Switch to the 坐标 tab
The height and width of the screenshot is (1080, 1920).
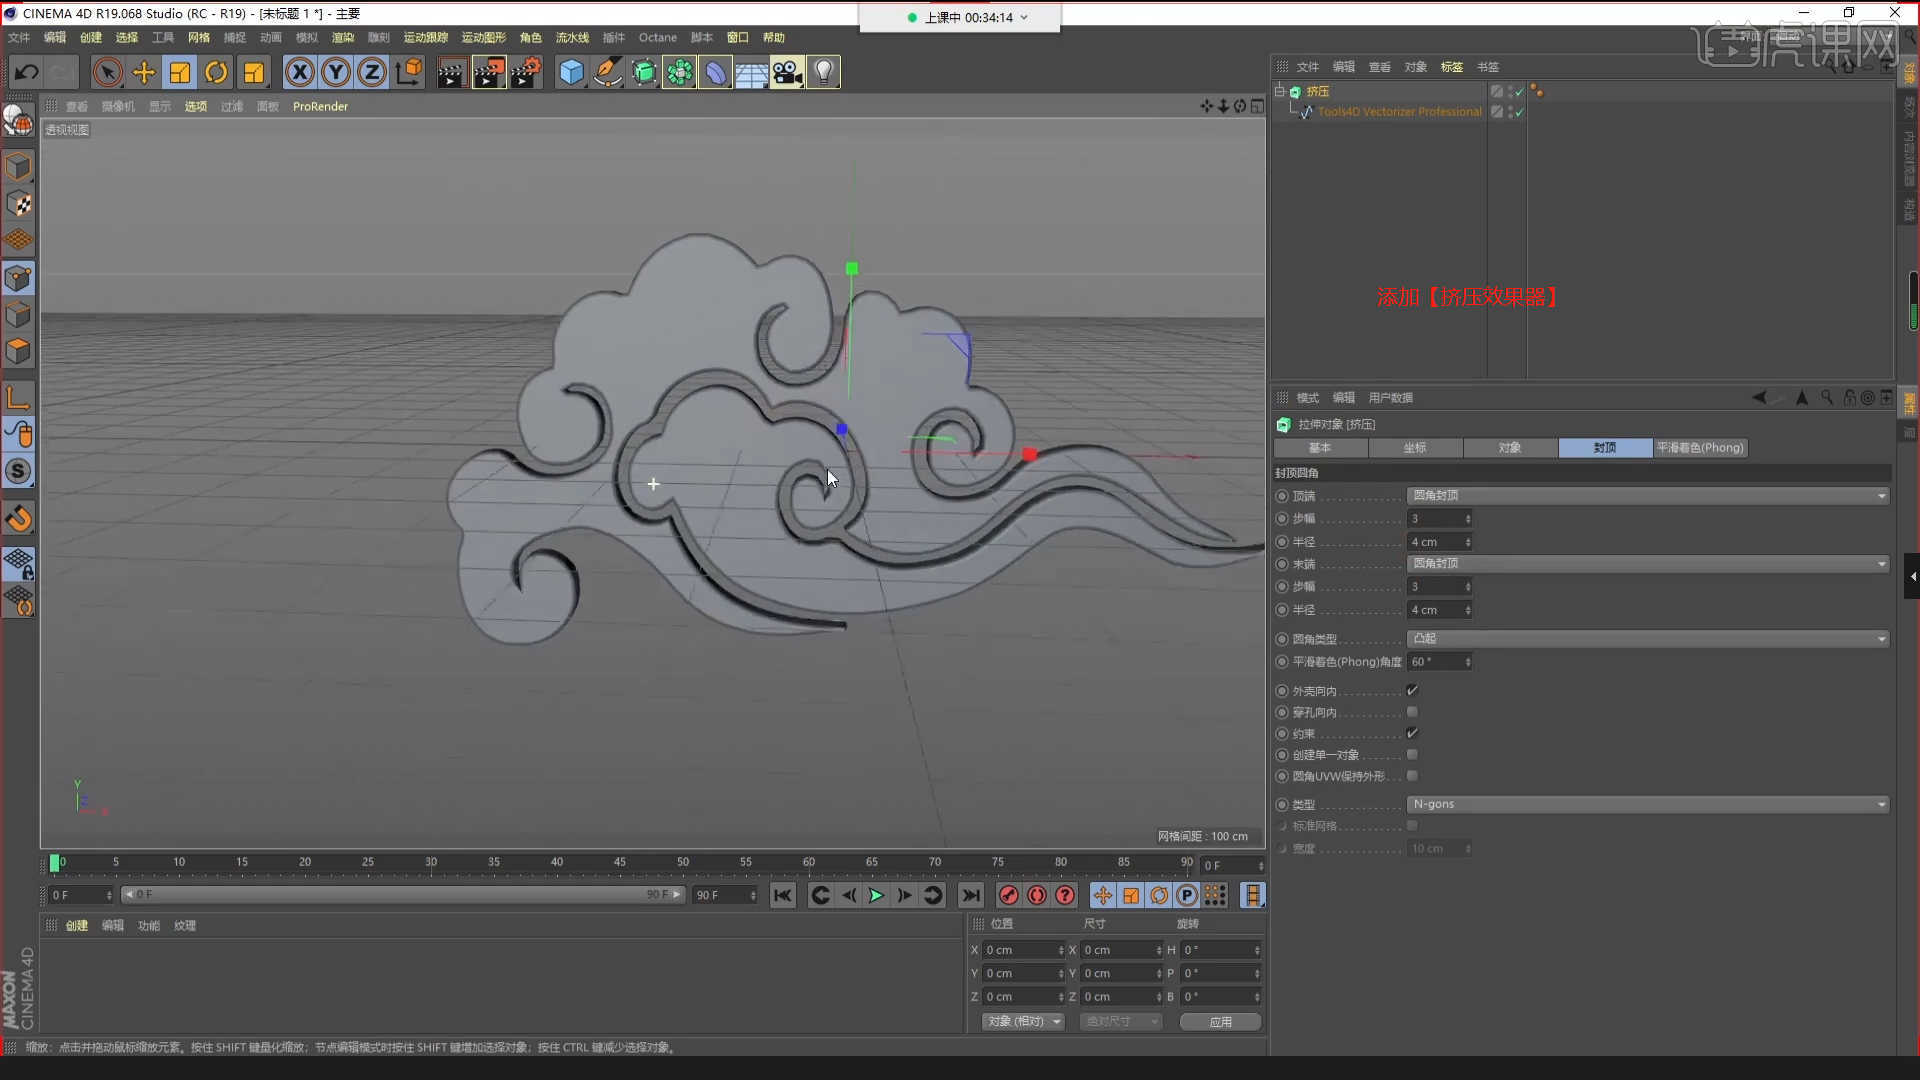pyautogui.click(x=1415, y=448)
